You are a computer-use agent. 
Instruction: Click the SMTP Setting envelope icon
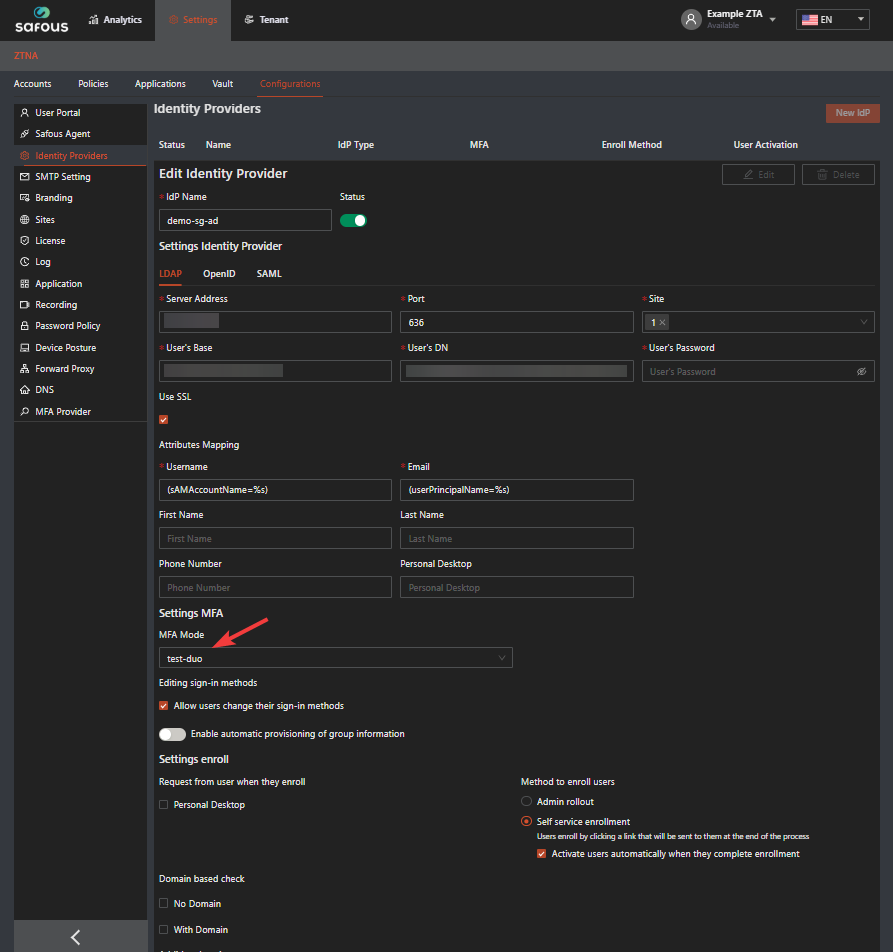coord(25,177)
